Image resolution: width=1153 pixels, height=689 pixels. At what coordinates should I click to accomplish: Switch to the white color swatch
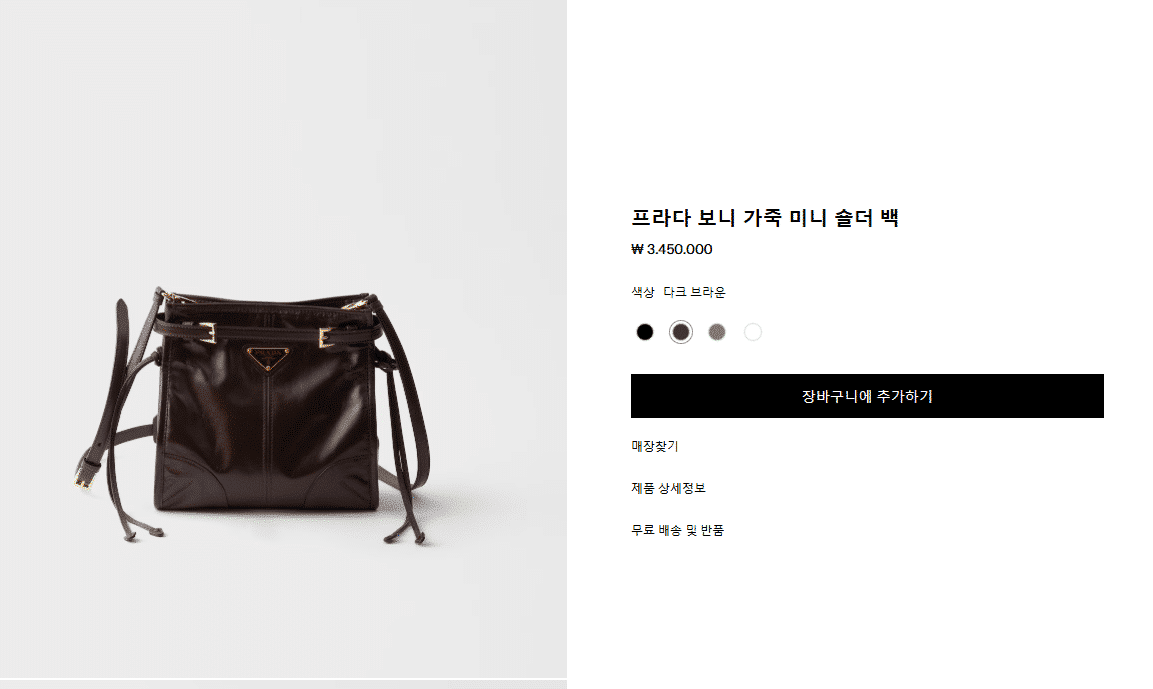[x=753, y=332]
